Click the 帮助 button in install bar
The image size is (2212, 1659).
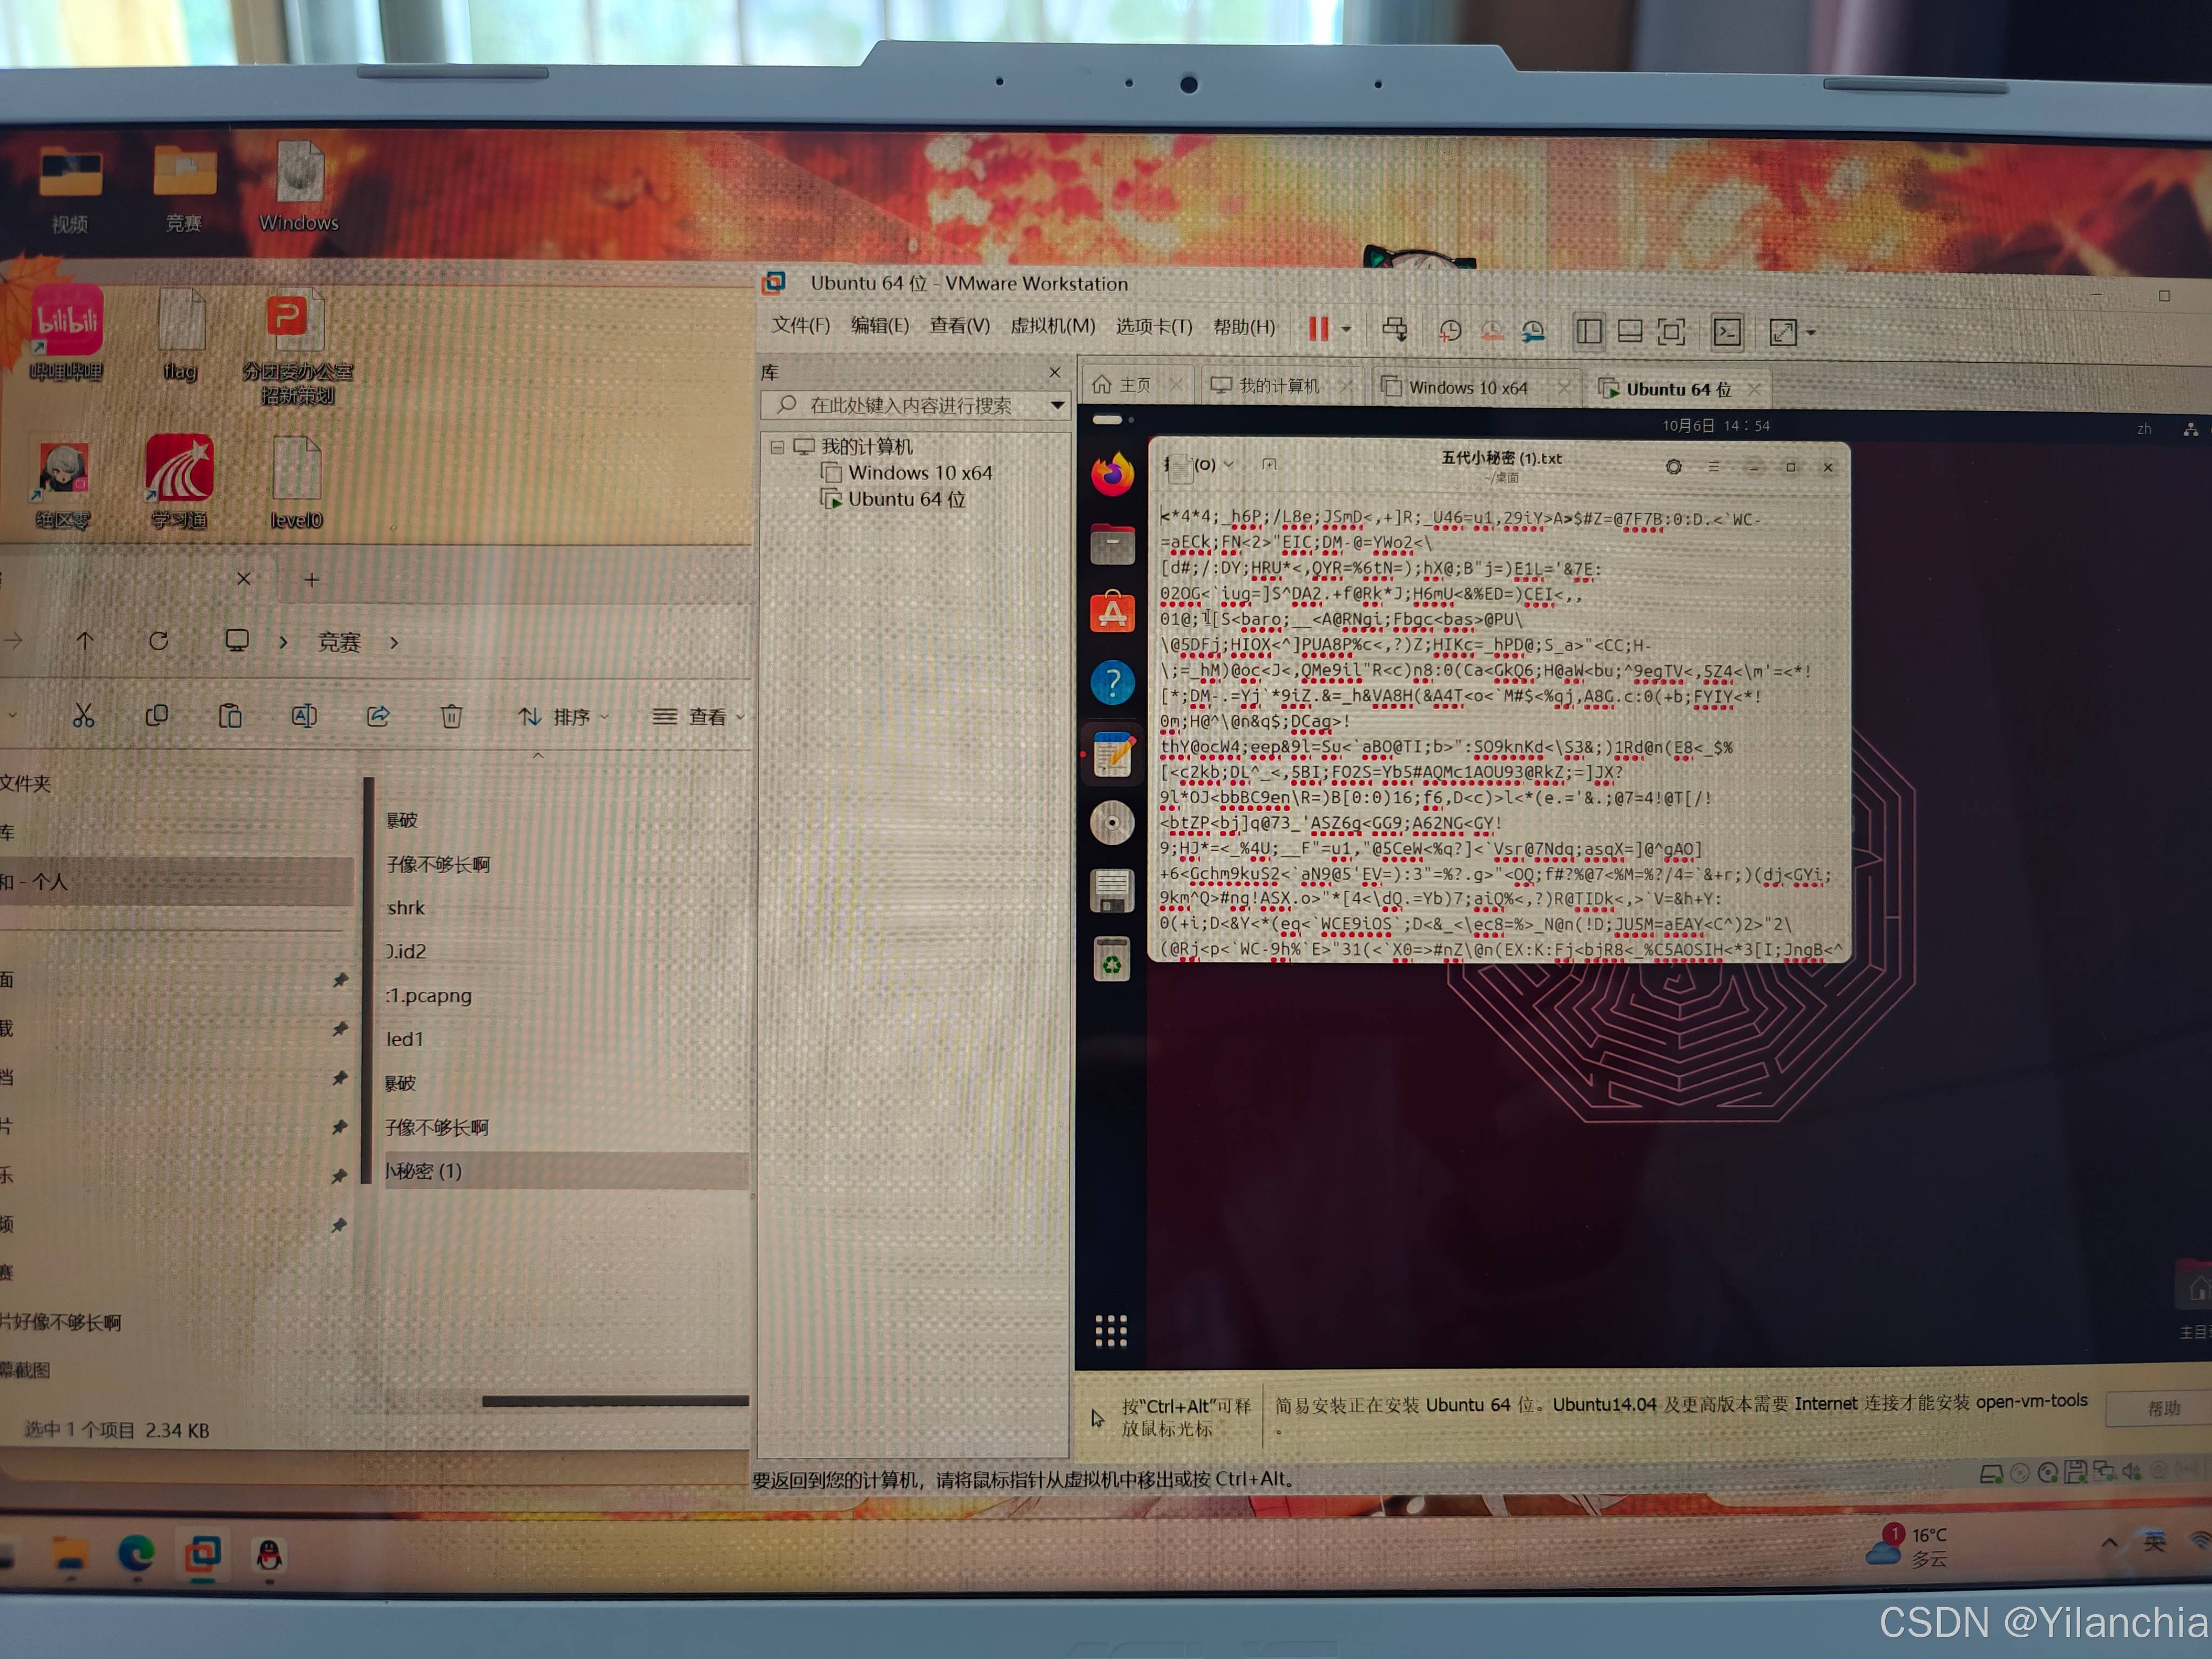pos(2163,1408)
